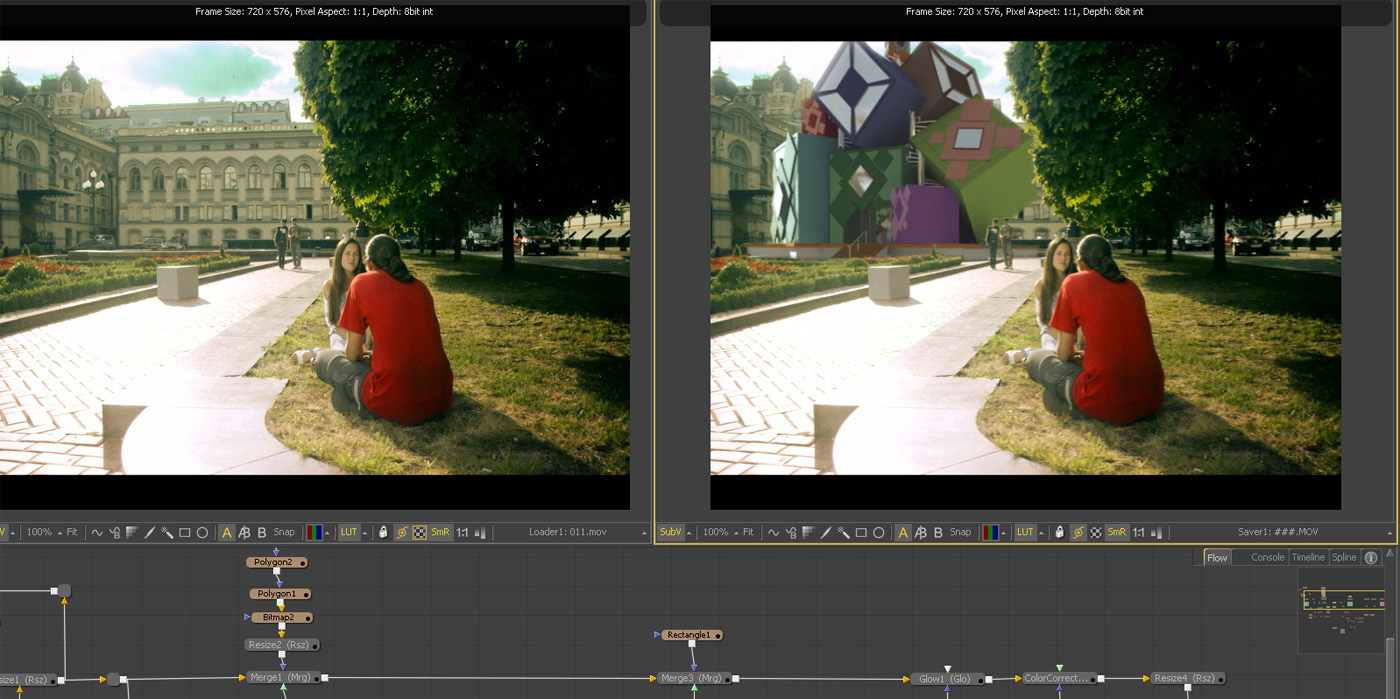Select the Ellipse mask tool in left viewer

click(202, 533)
